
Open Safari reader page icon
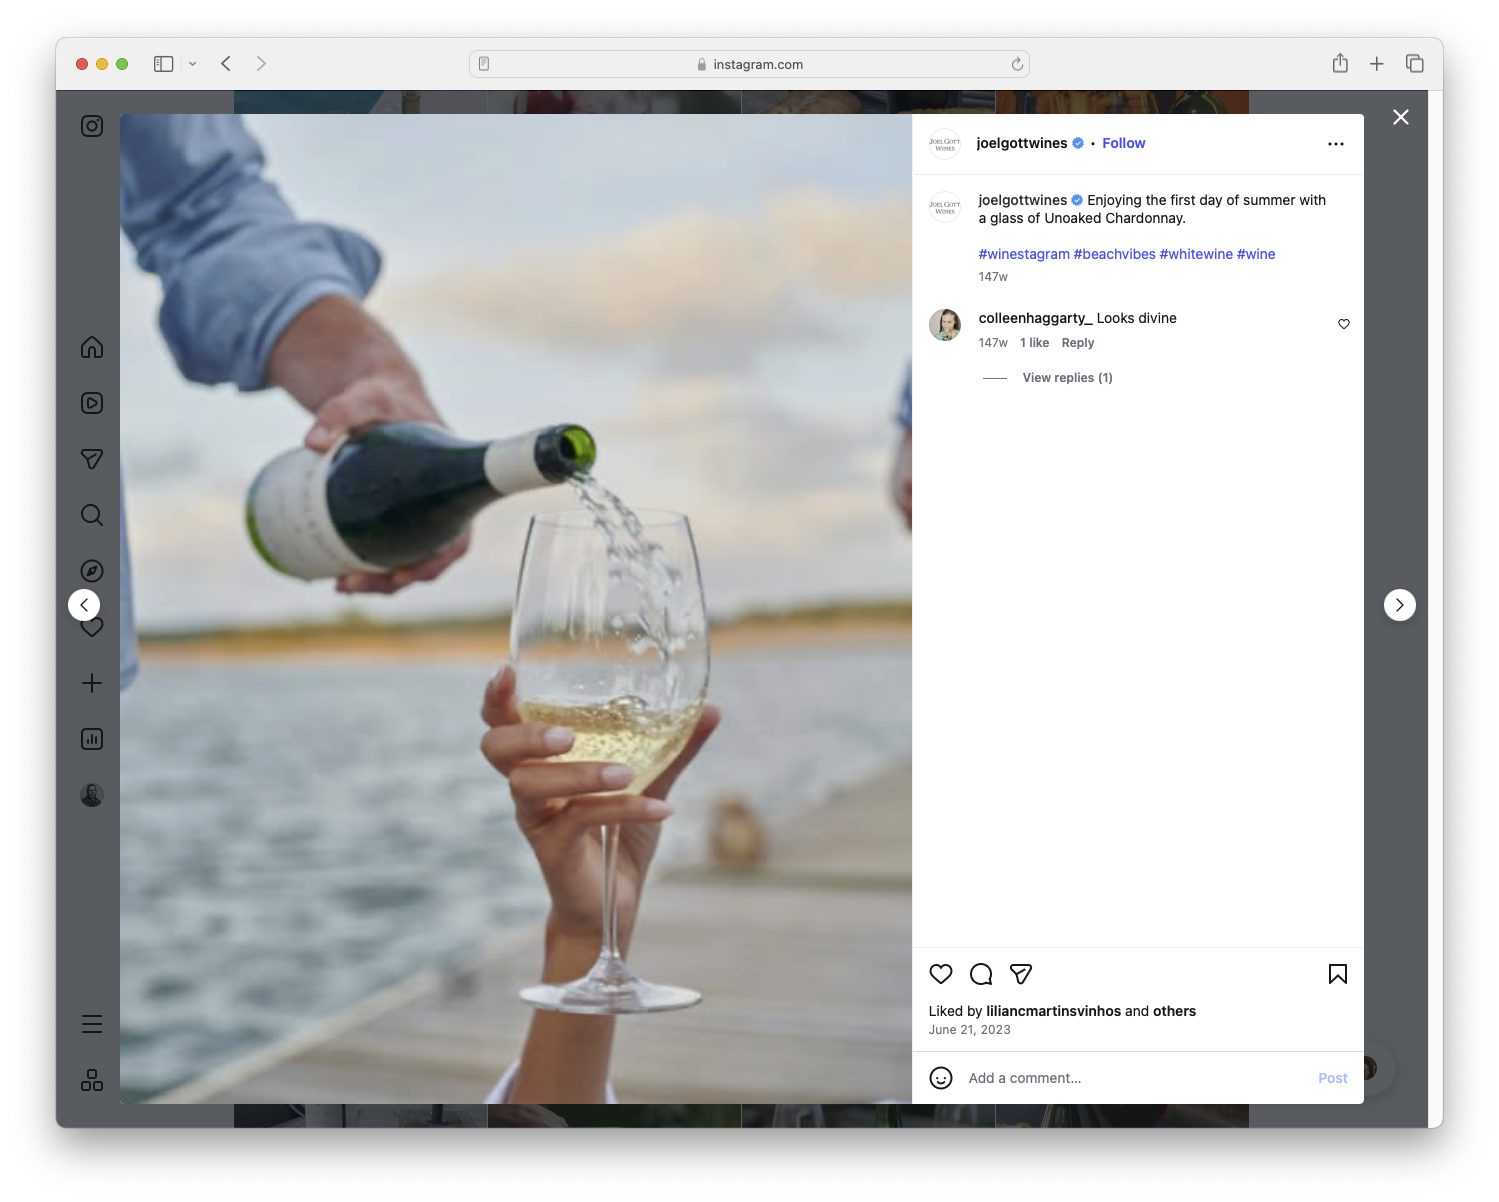[484, 64]
